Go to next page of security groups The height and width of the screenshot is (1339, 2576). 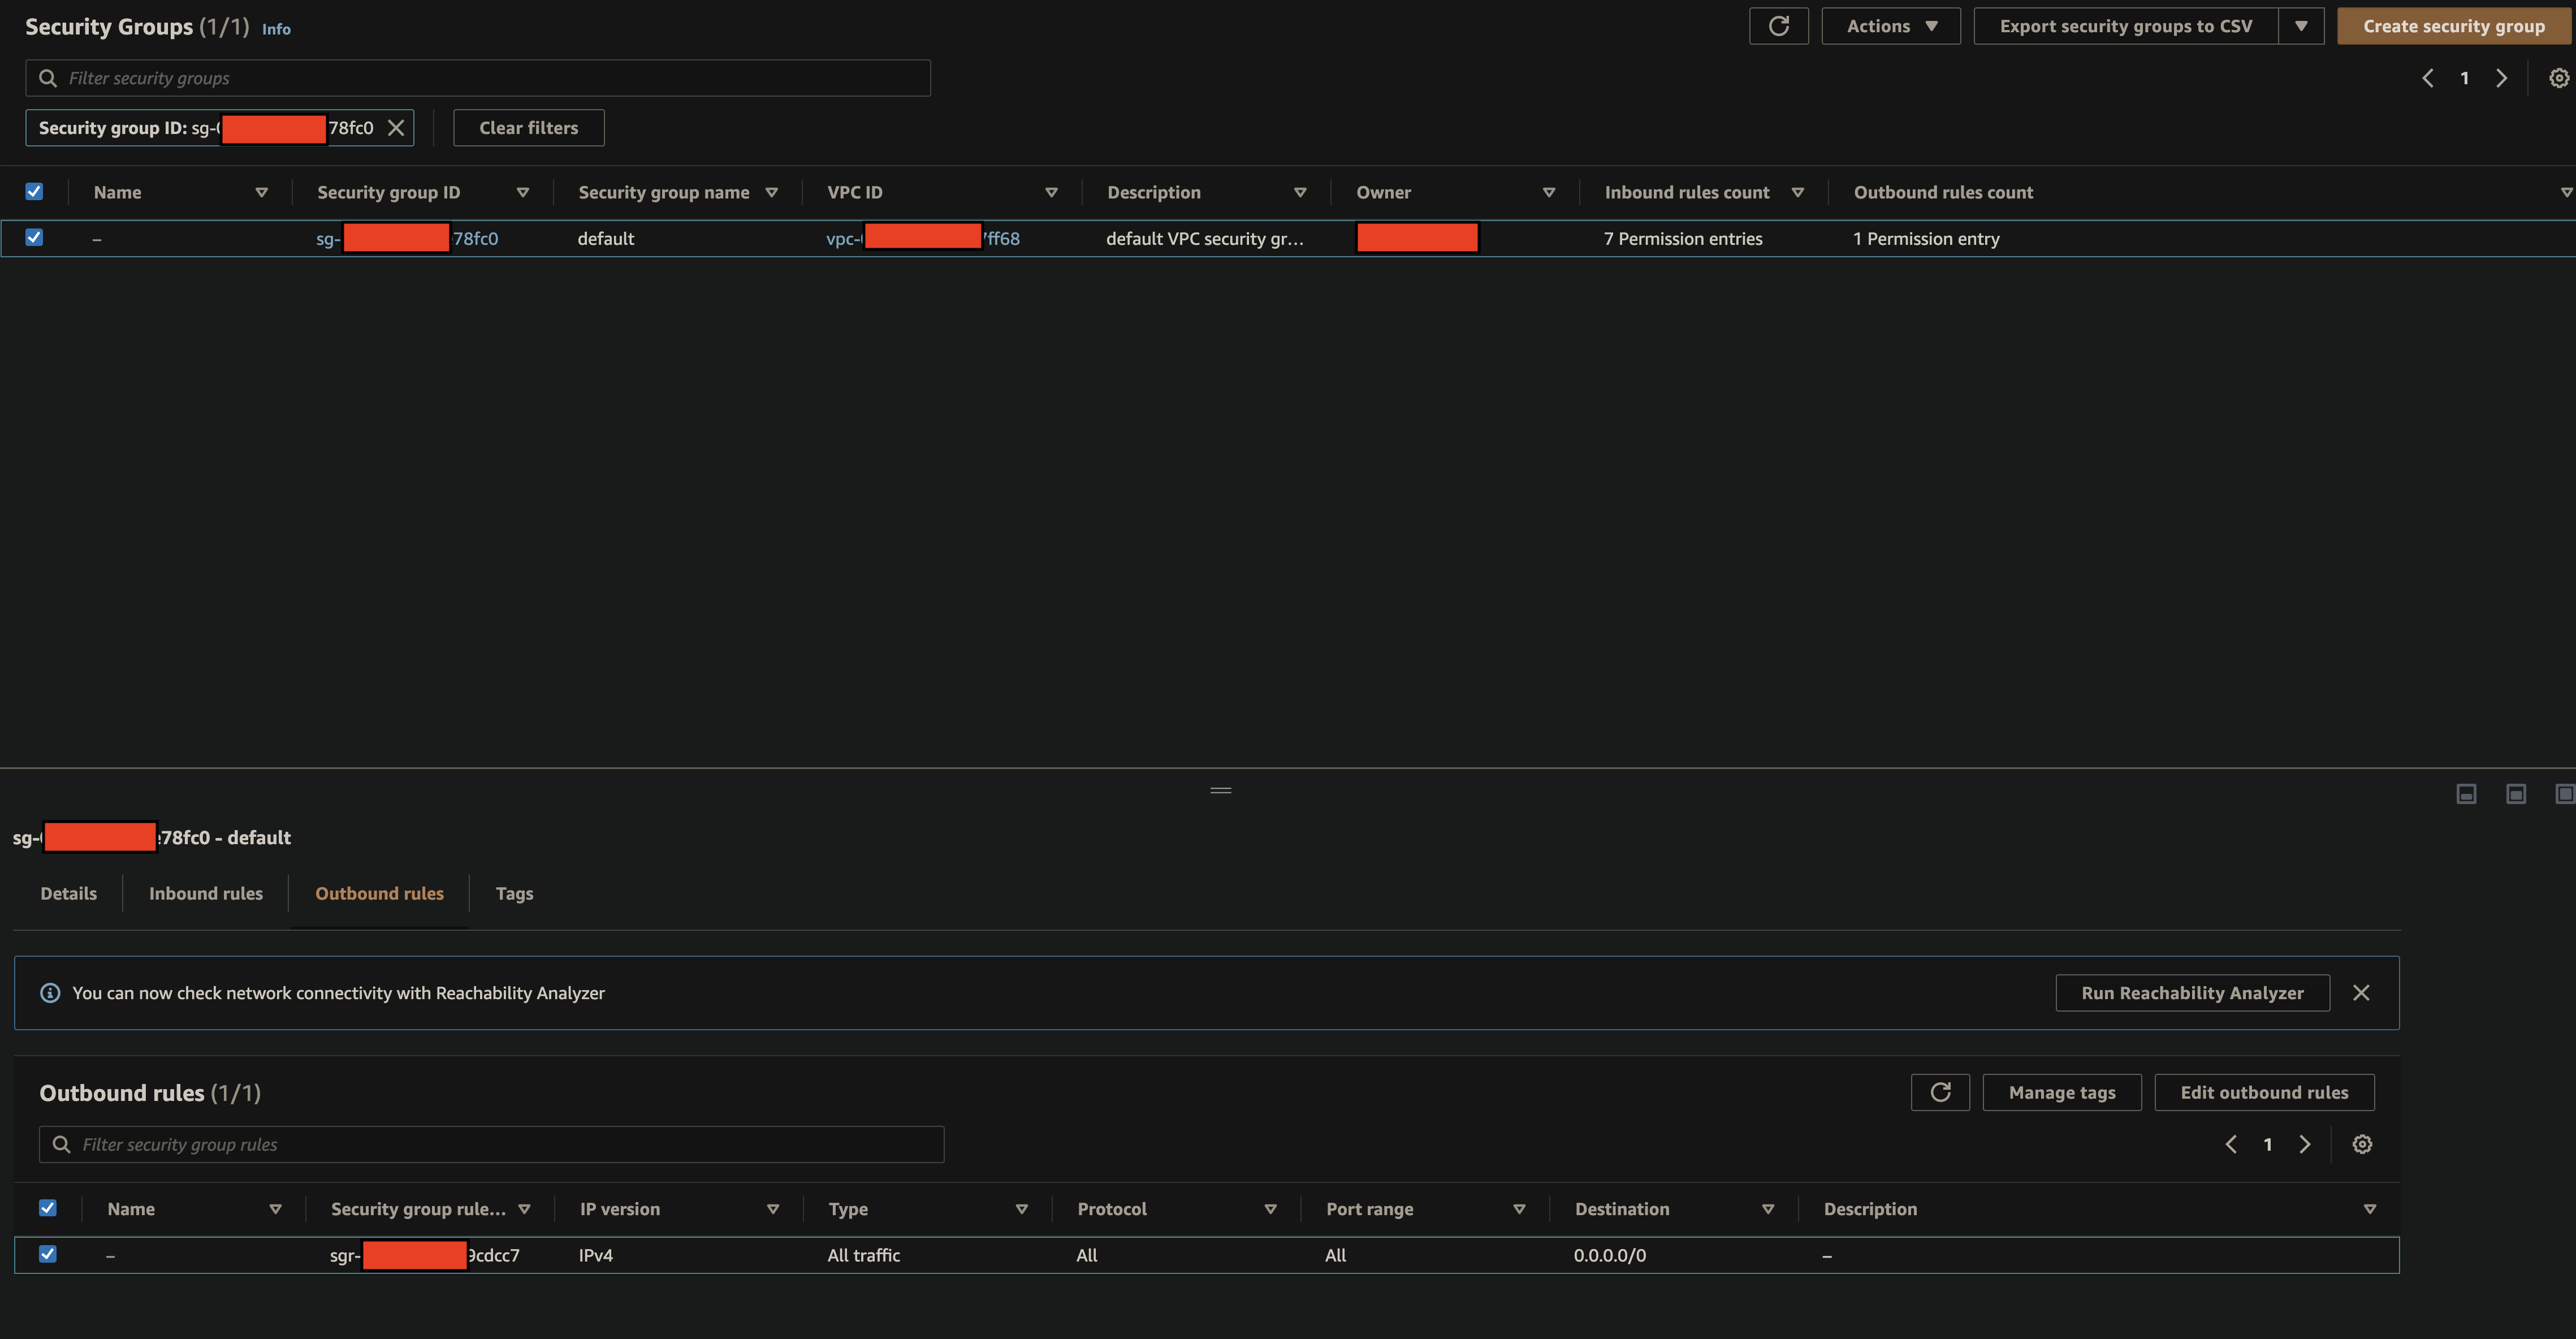[x=2502, y=78]
